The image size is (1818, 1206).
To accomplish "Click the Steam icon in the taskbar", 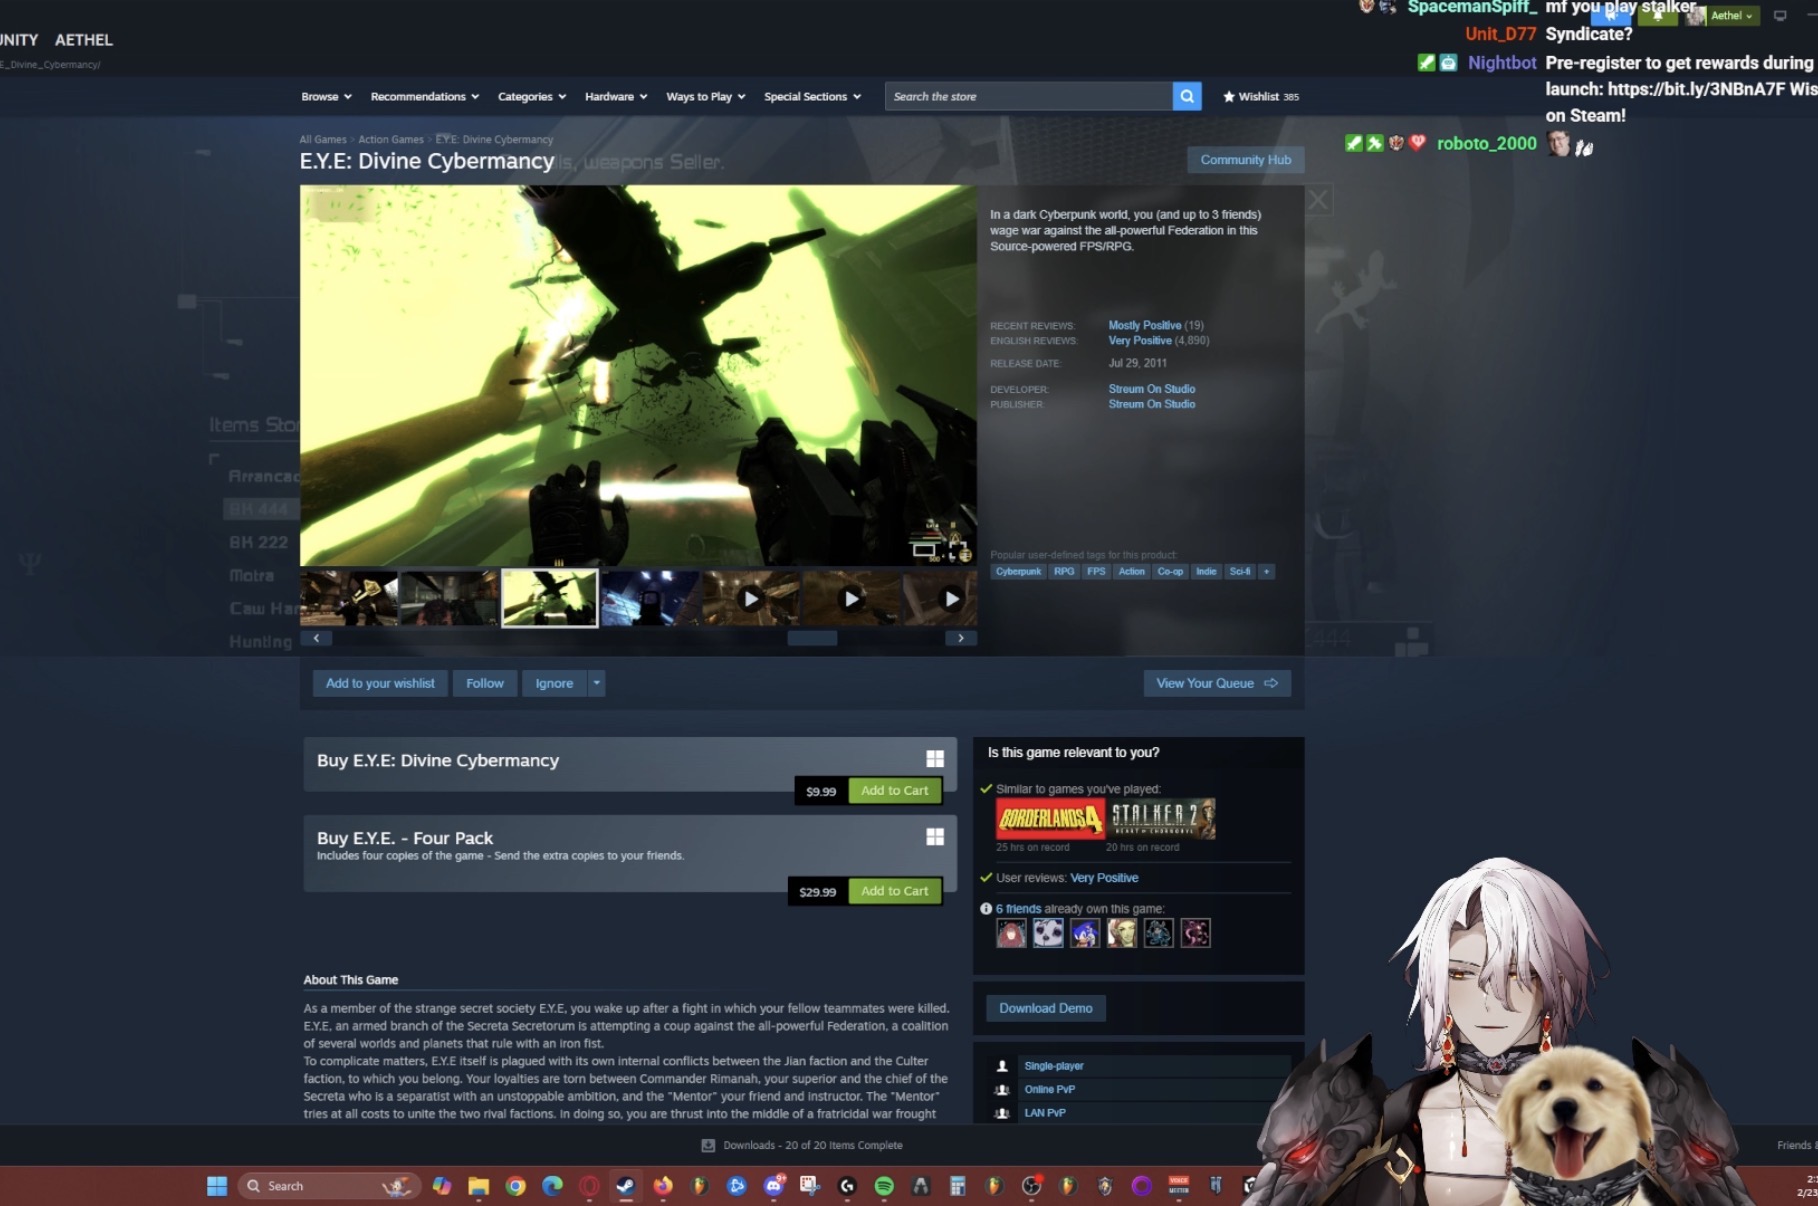I will click(x=625, y=1186).
